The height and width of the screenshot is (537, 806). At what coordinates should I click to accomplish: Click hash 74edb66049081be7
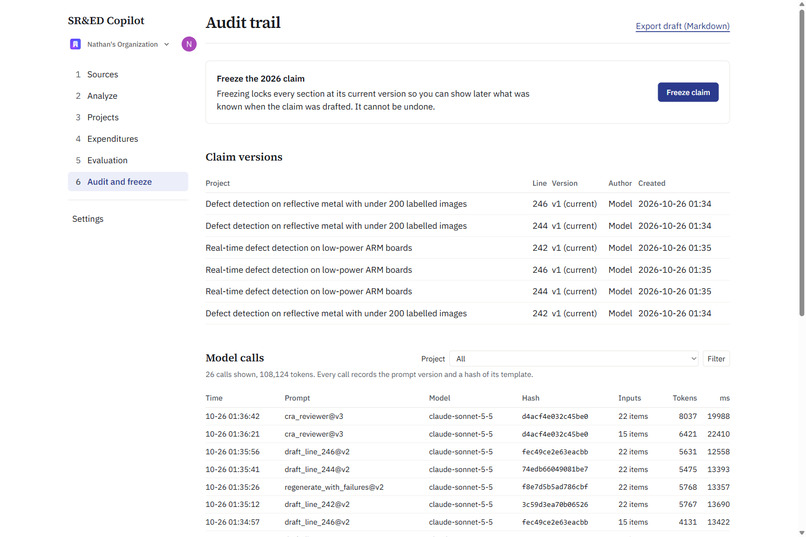[555, 469]
